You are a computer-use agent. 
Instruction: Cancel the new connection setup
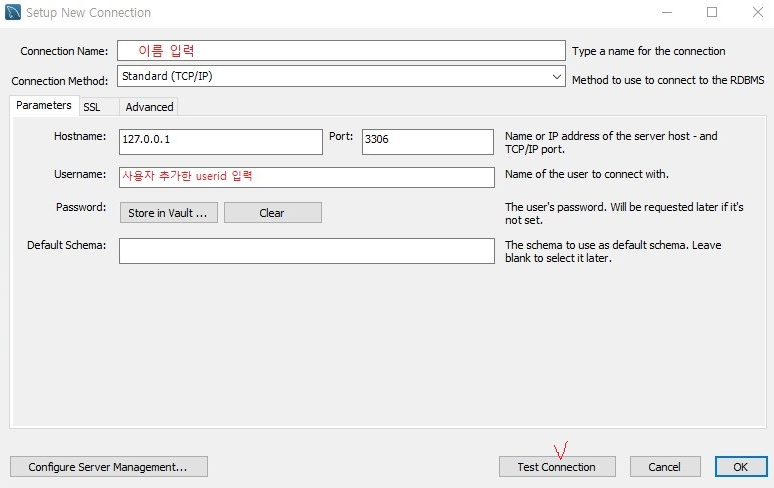click(x=664, y=467)
